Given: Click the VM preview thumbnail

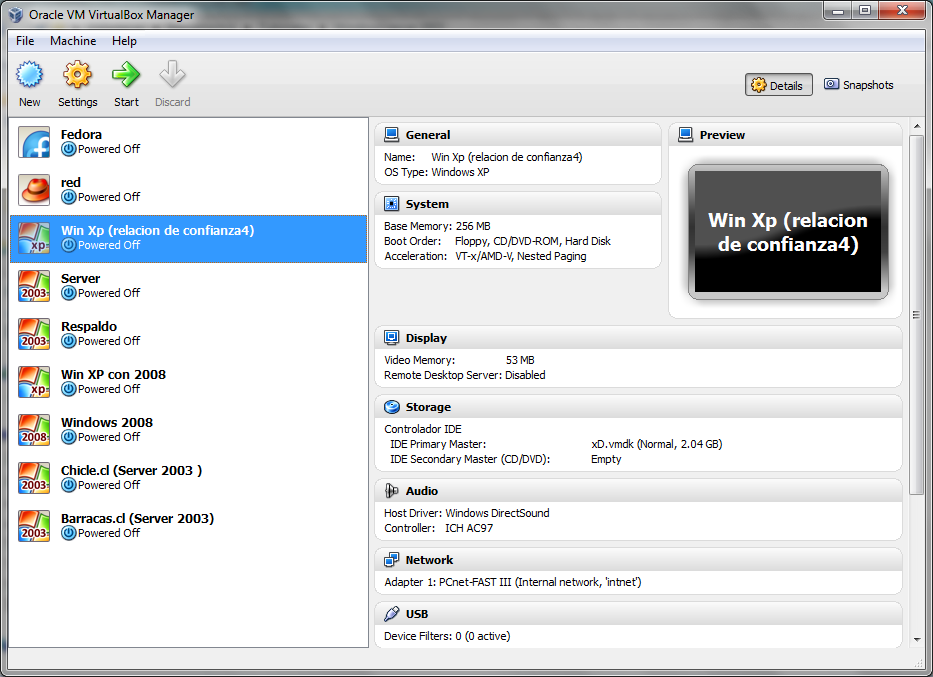Looking at the screenshot, I should (788, 232).
